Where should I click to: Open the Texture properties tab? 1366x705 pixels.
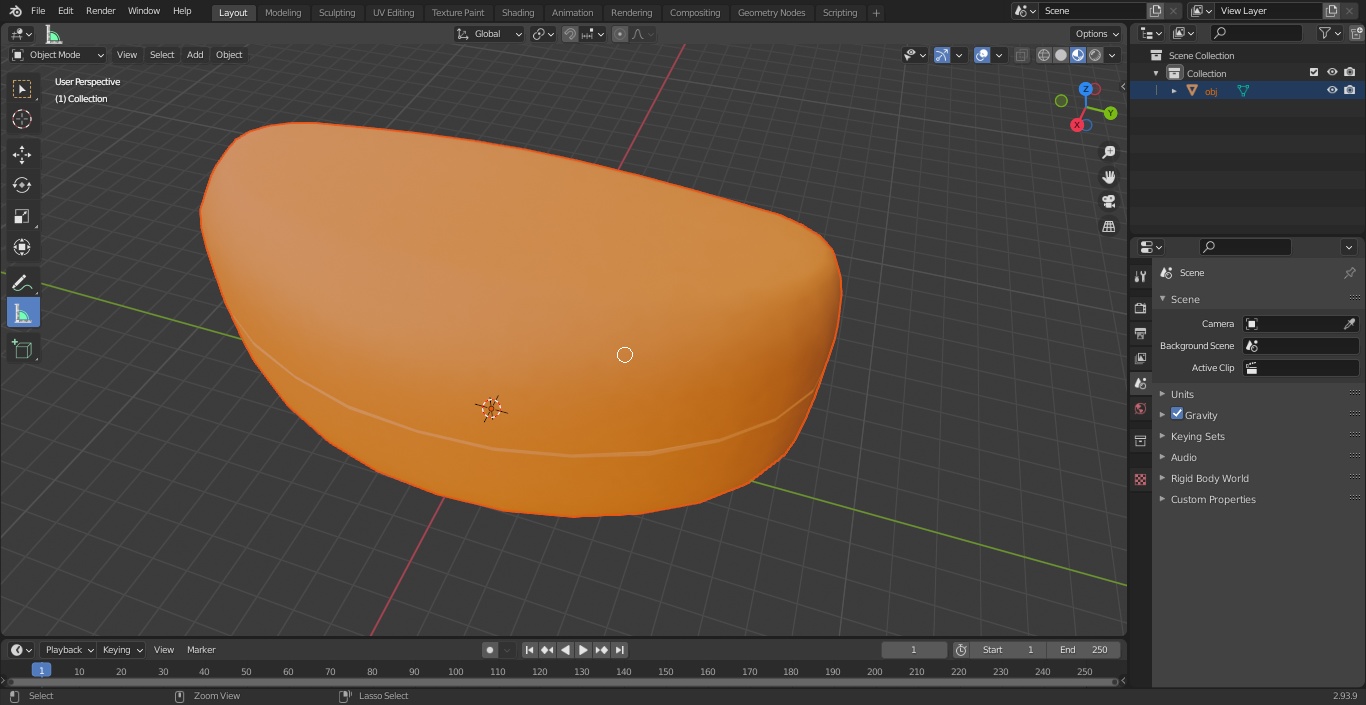point(1140,479)
